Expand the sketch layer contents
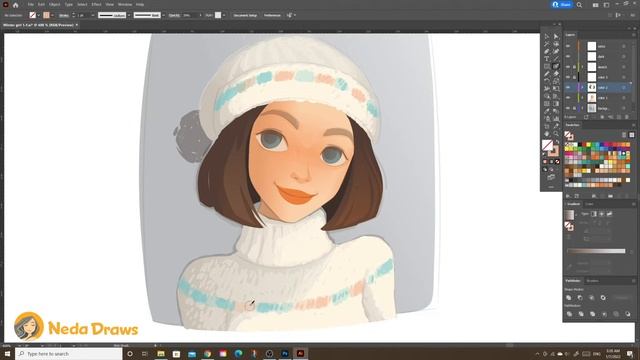 pos(583,67)
